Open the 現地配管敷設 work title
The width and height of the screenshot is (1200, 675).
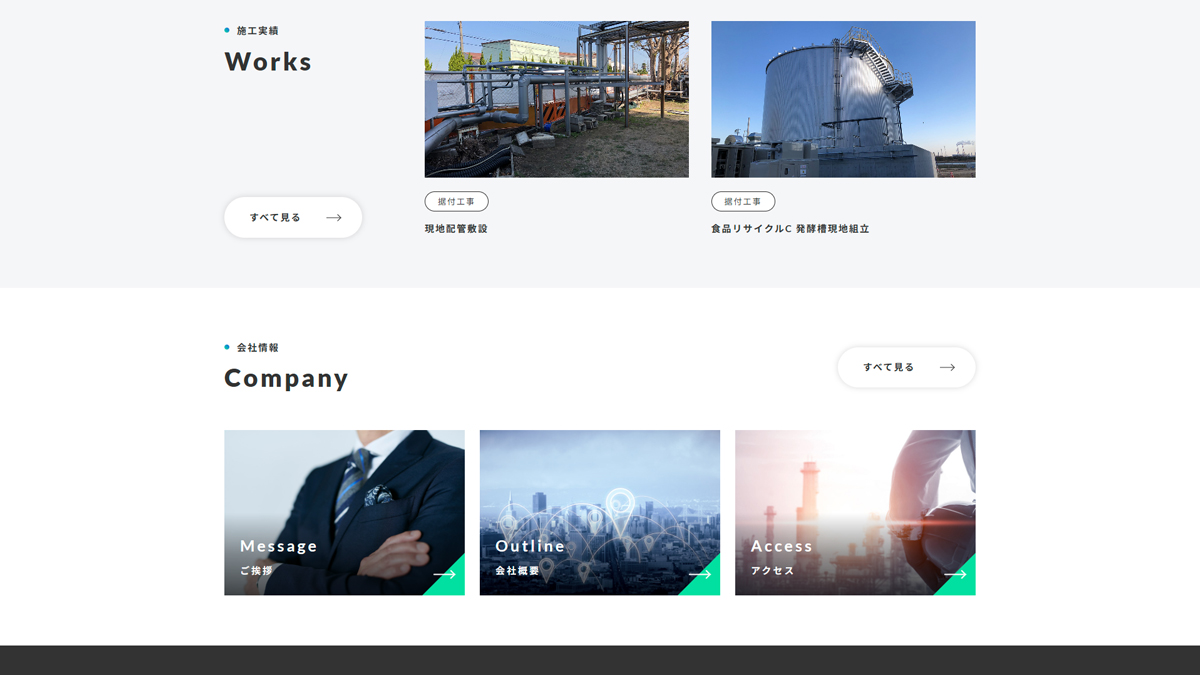[456, 229]
